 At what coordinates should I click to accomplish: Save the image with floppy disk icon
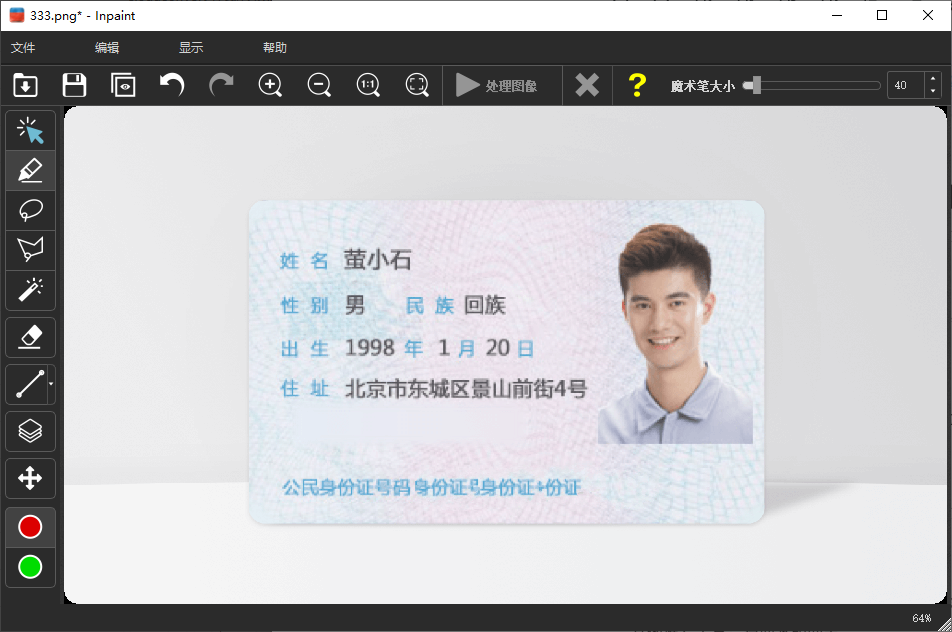pyautogui.click(x=74, y=86)
